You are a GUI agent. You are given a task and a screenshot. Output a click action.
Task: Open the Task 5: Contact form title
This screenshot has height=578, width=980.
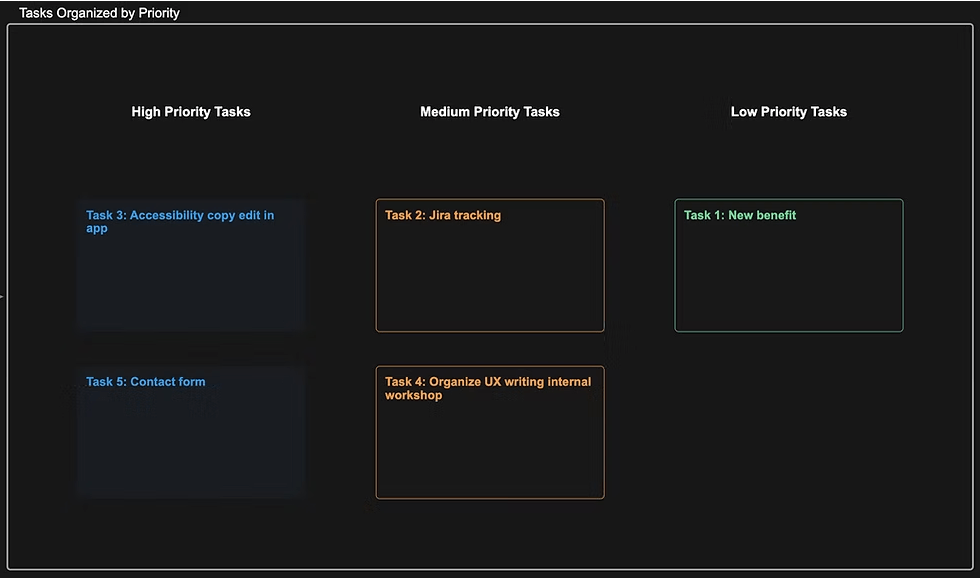145,382
